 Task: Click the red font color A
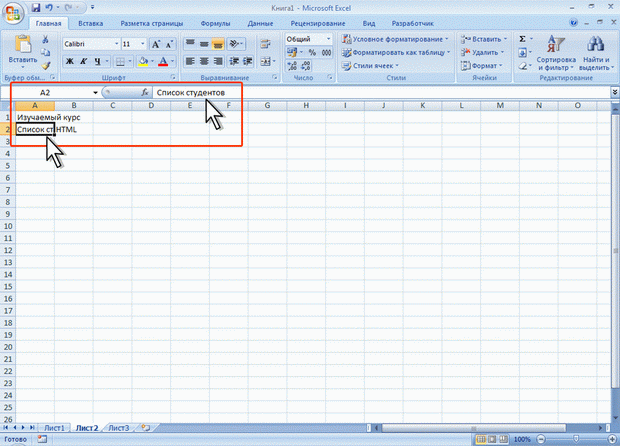[163, 61]
